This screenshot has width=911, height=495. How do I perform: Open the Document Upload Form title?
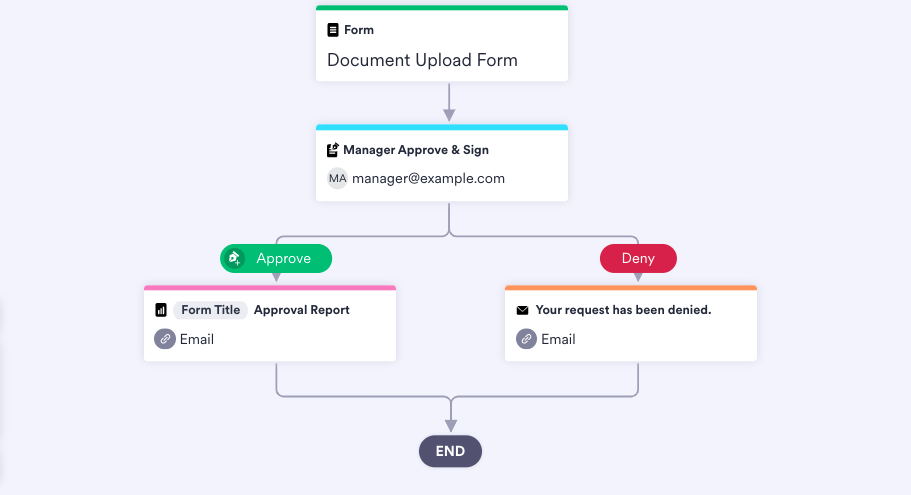[422, 60]
